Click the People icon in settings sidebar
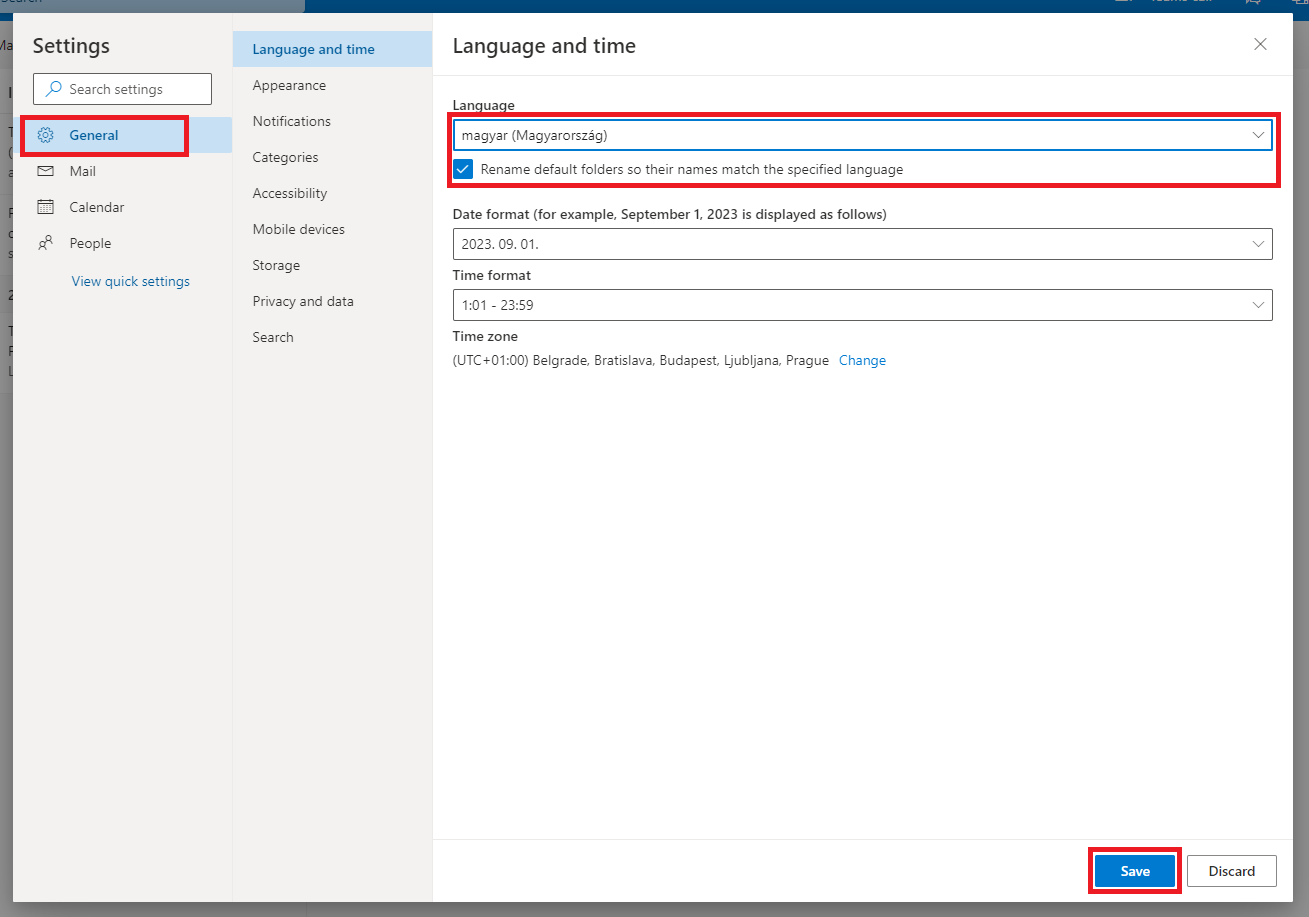The image size is (1309, 917). (x=45, y=243)
